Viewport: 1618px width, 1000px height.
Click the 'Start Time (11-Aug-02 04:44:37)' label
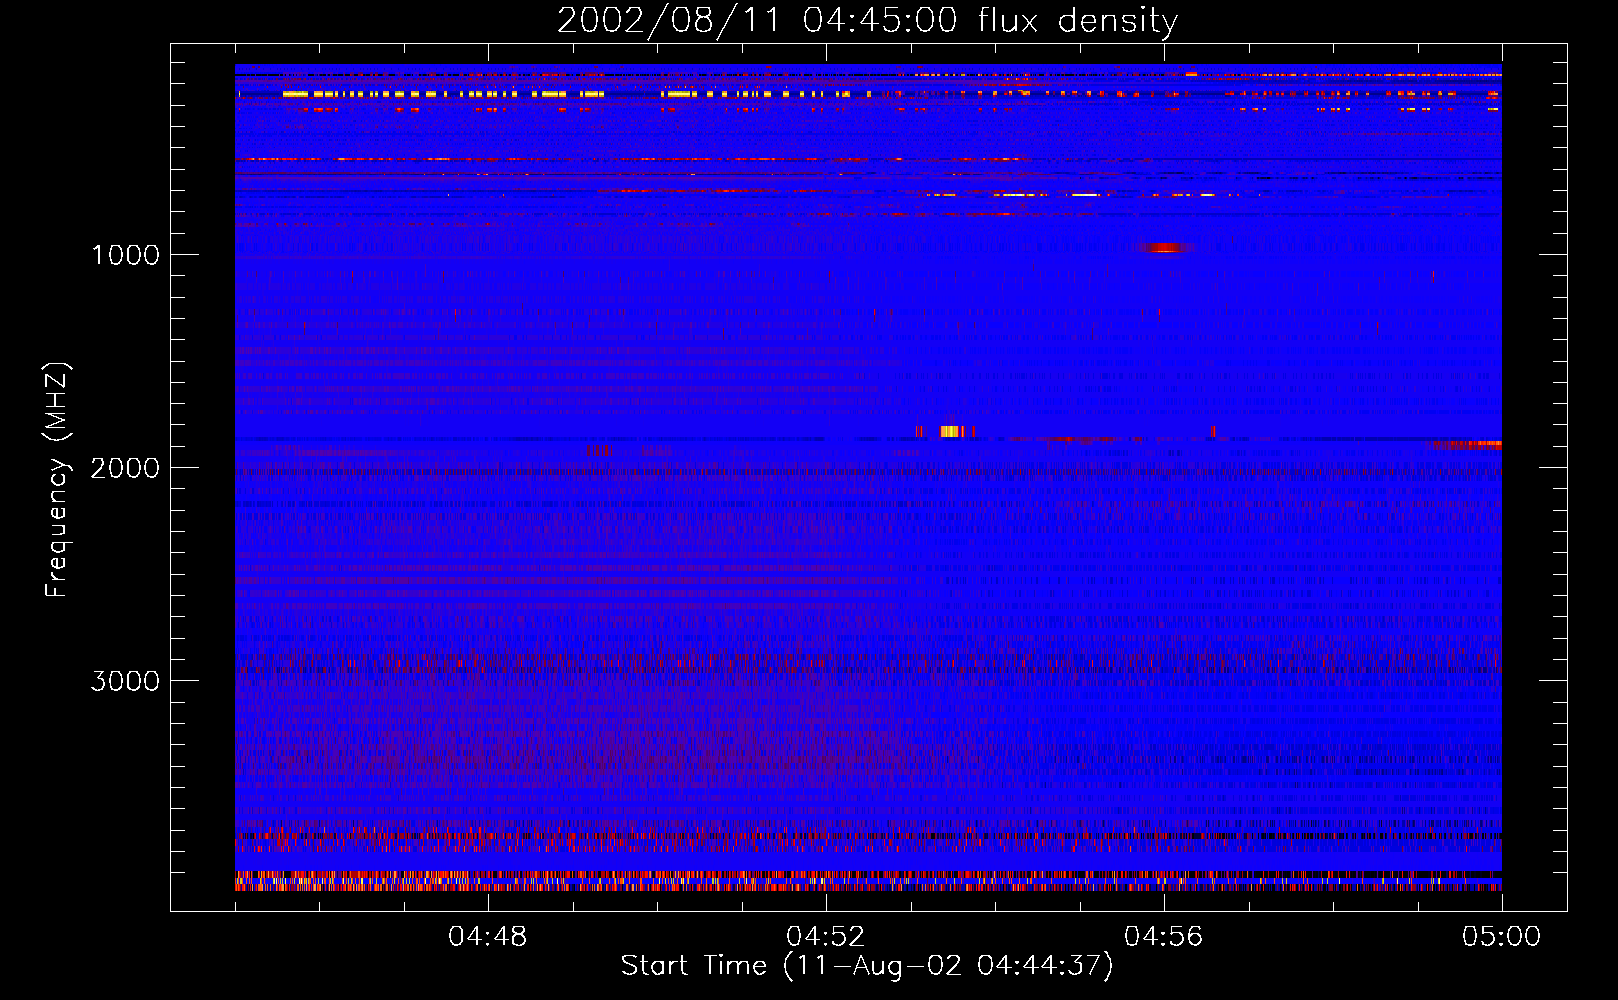pos(867,966)
